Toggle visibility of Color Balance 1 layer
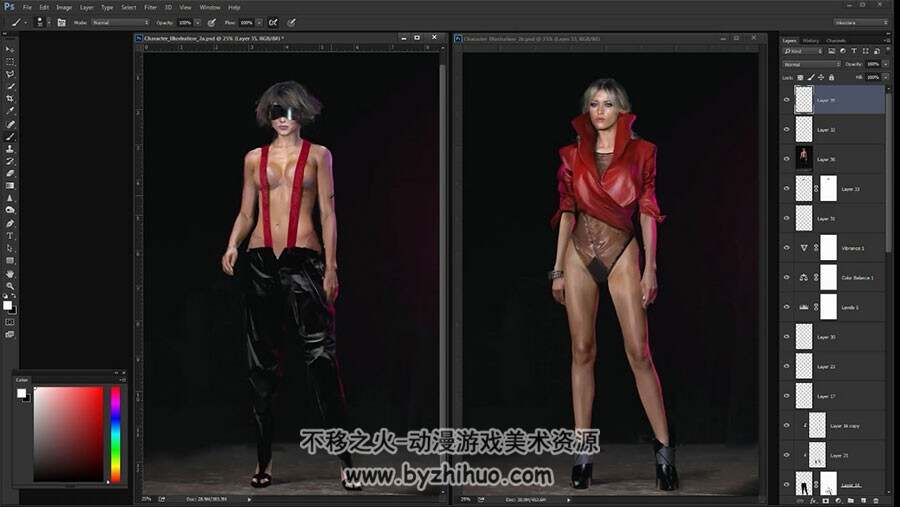Screen dimensions: 900x507 point(786,277)
